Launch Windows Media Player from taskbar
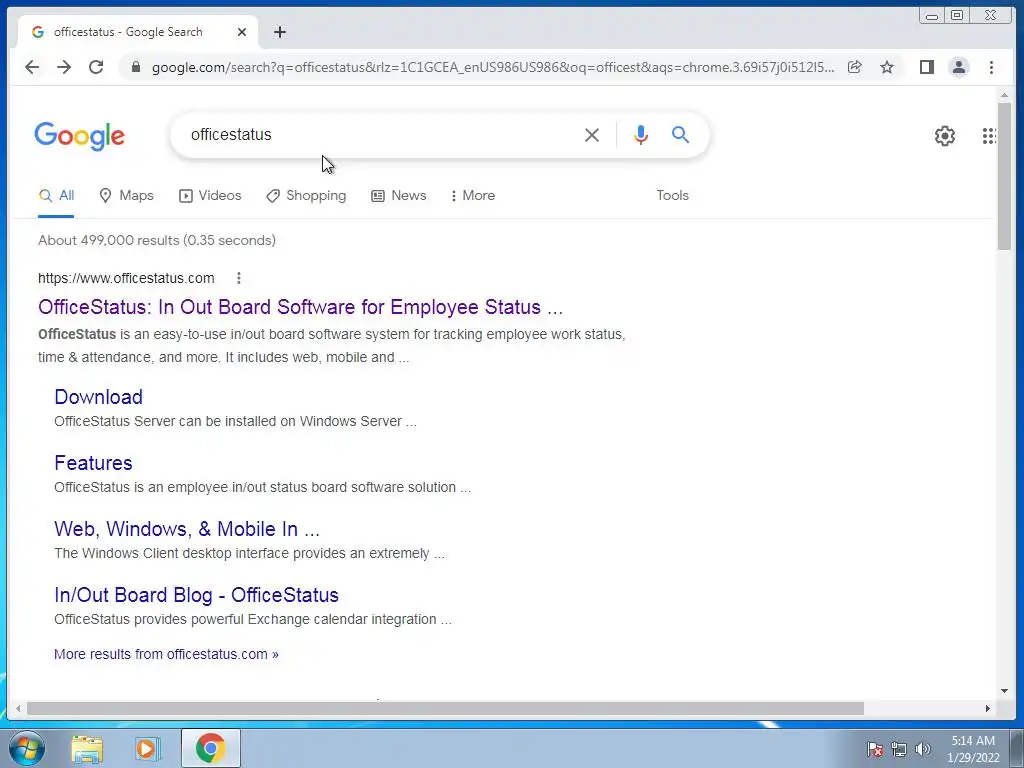 [x=146, y=748]
